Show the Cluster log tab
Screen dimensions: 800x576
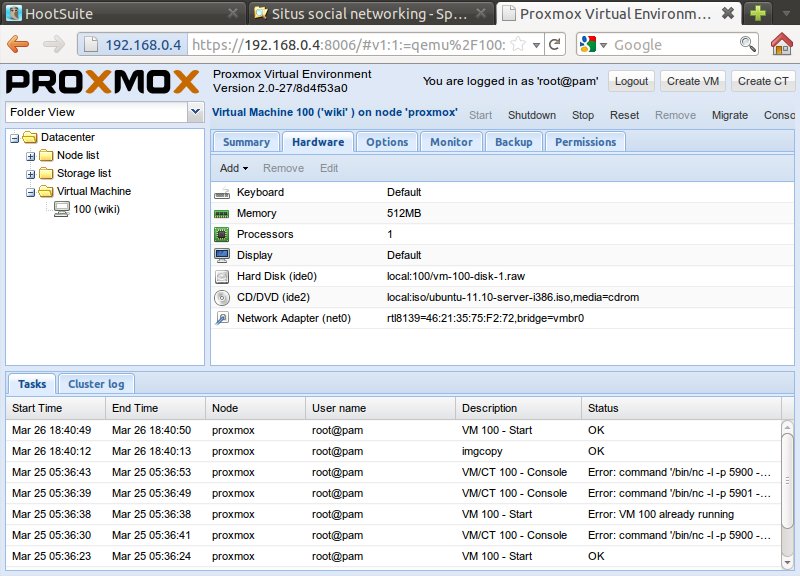tap(96, 384)
